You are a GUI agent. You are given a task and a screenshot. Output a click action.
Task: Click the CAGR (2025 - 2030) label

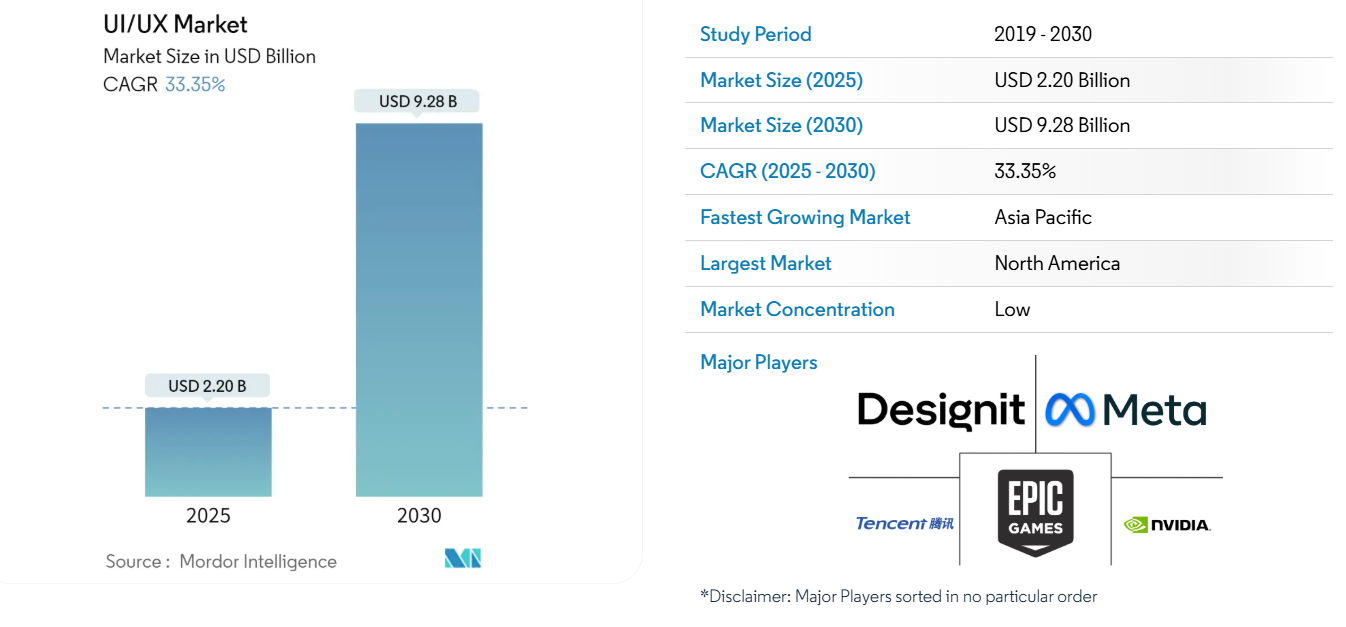pyautogui.click(x=787, y=171)
